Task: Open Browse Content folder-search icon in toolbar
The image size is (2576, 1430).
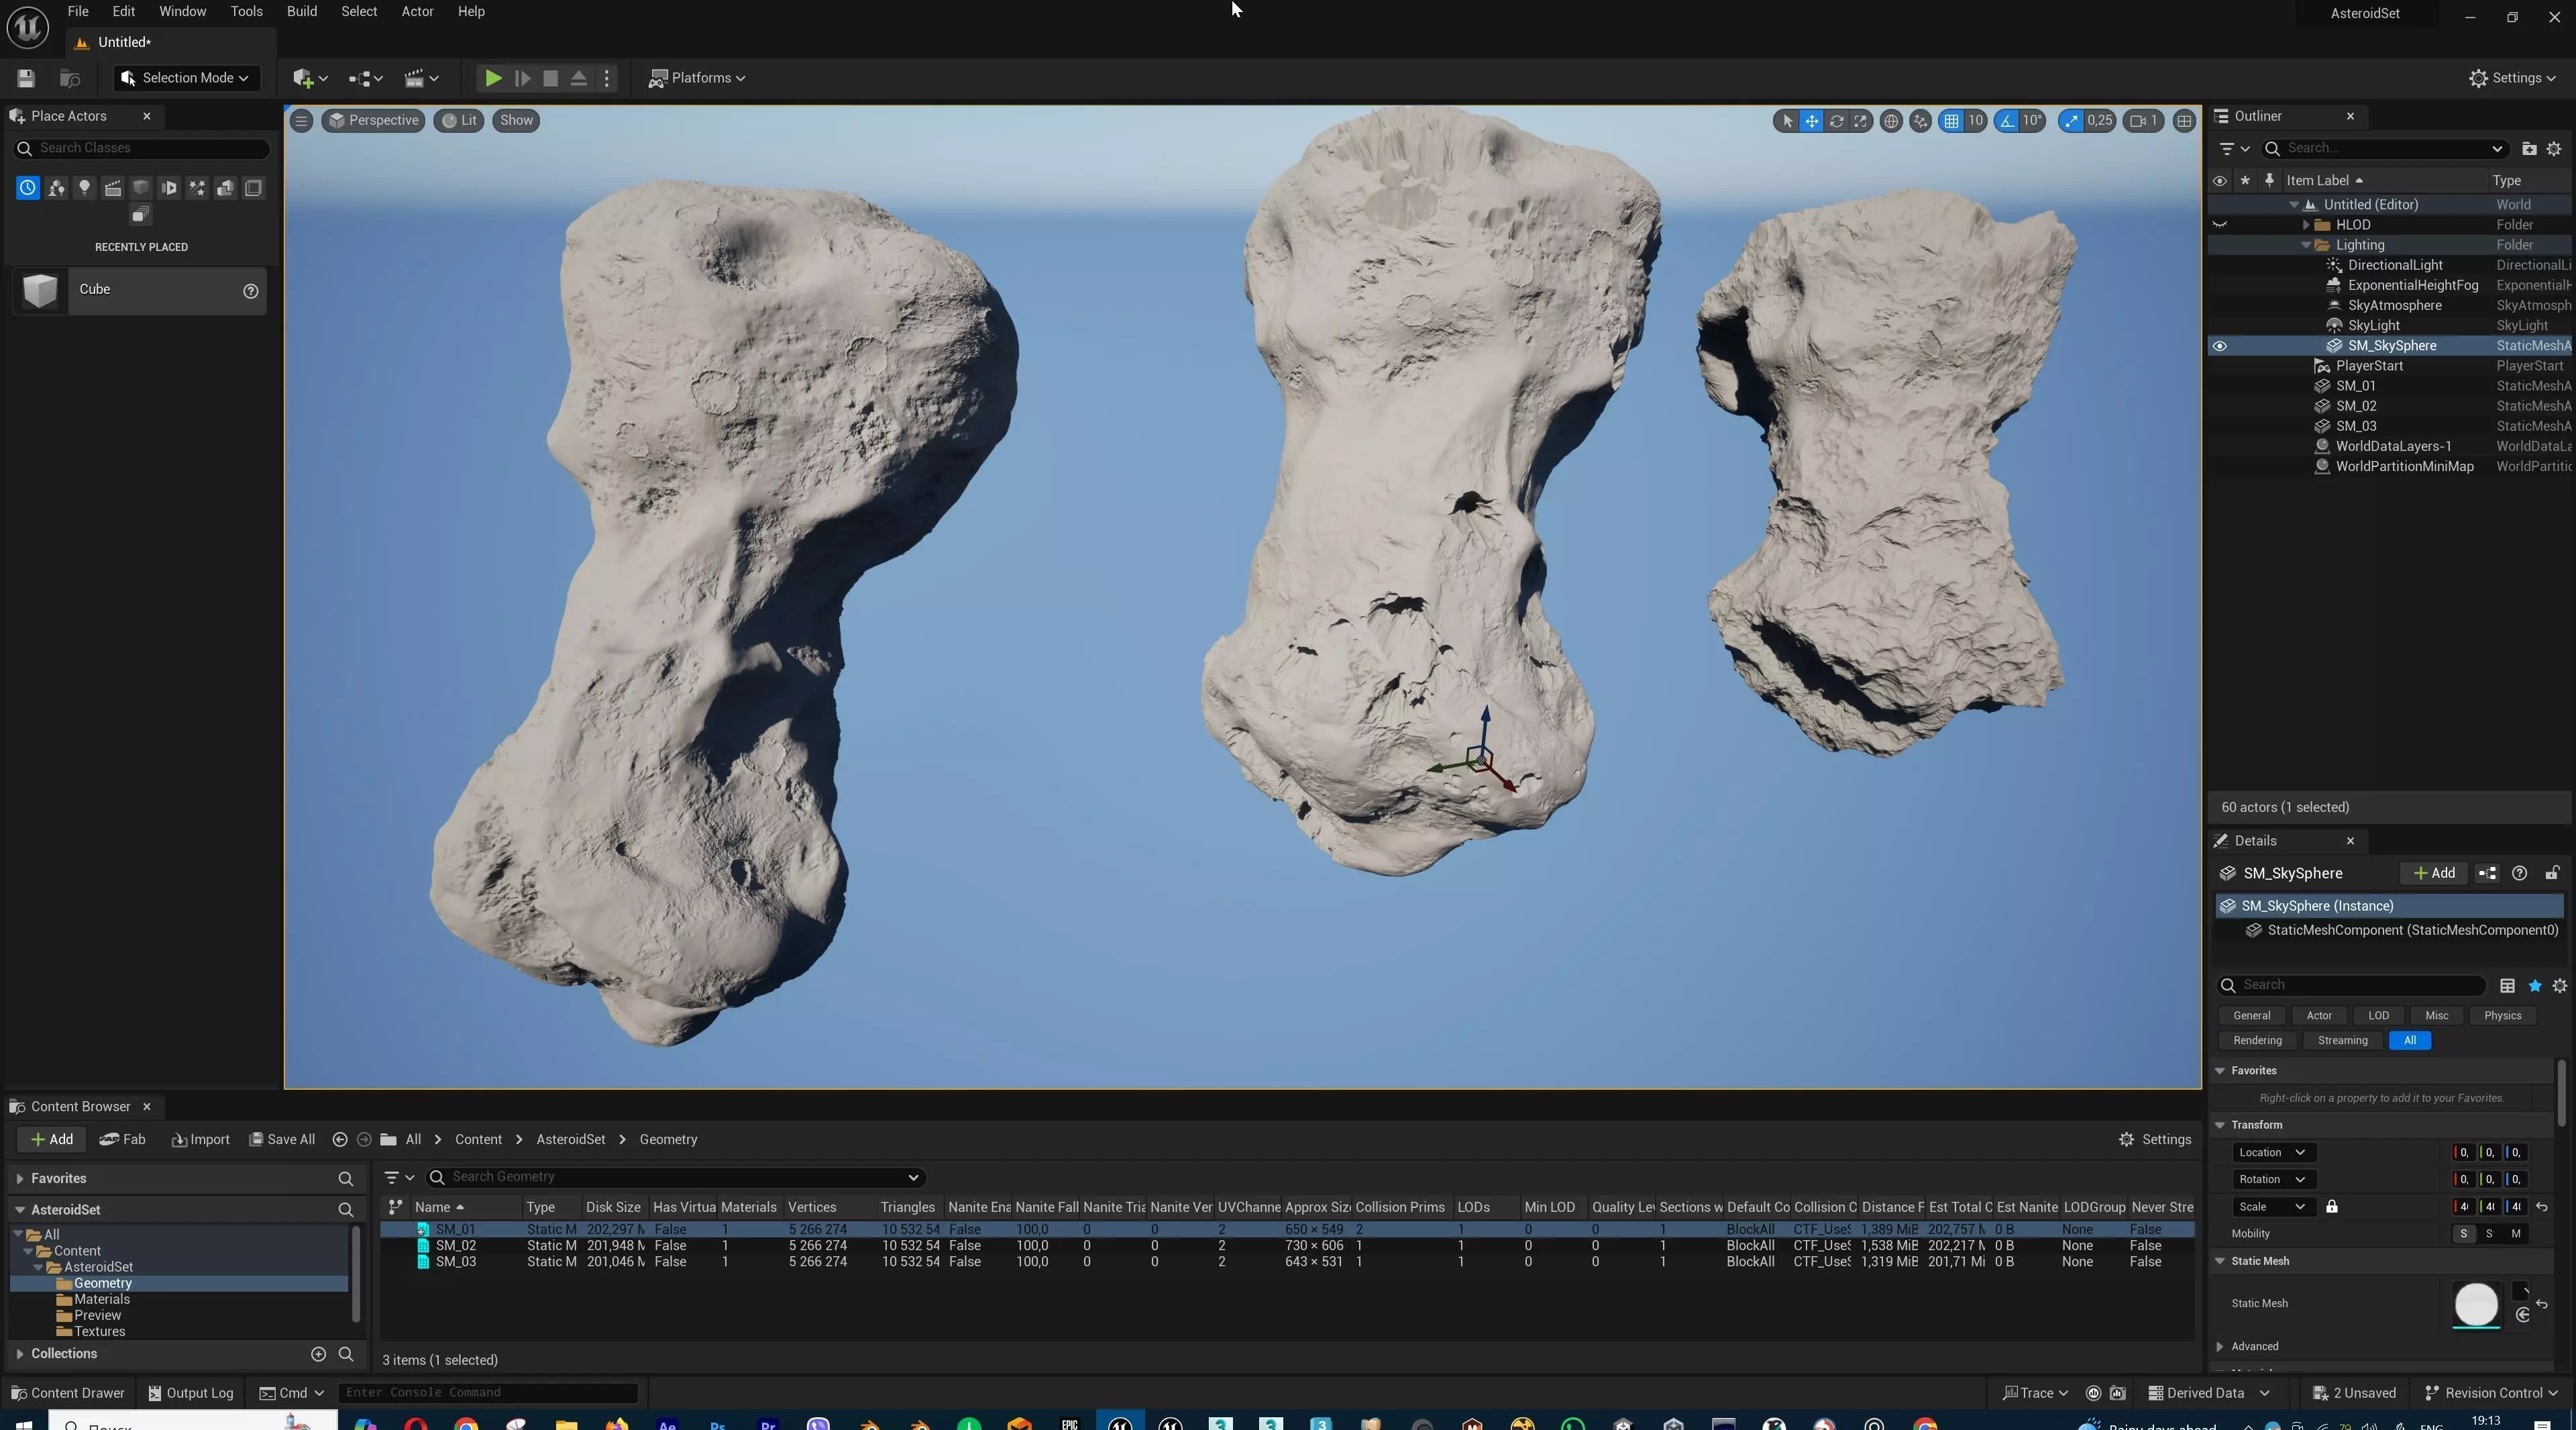Action: (x=69, y=78)
